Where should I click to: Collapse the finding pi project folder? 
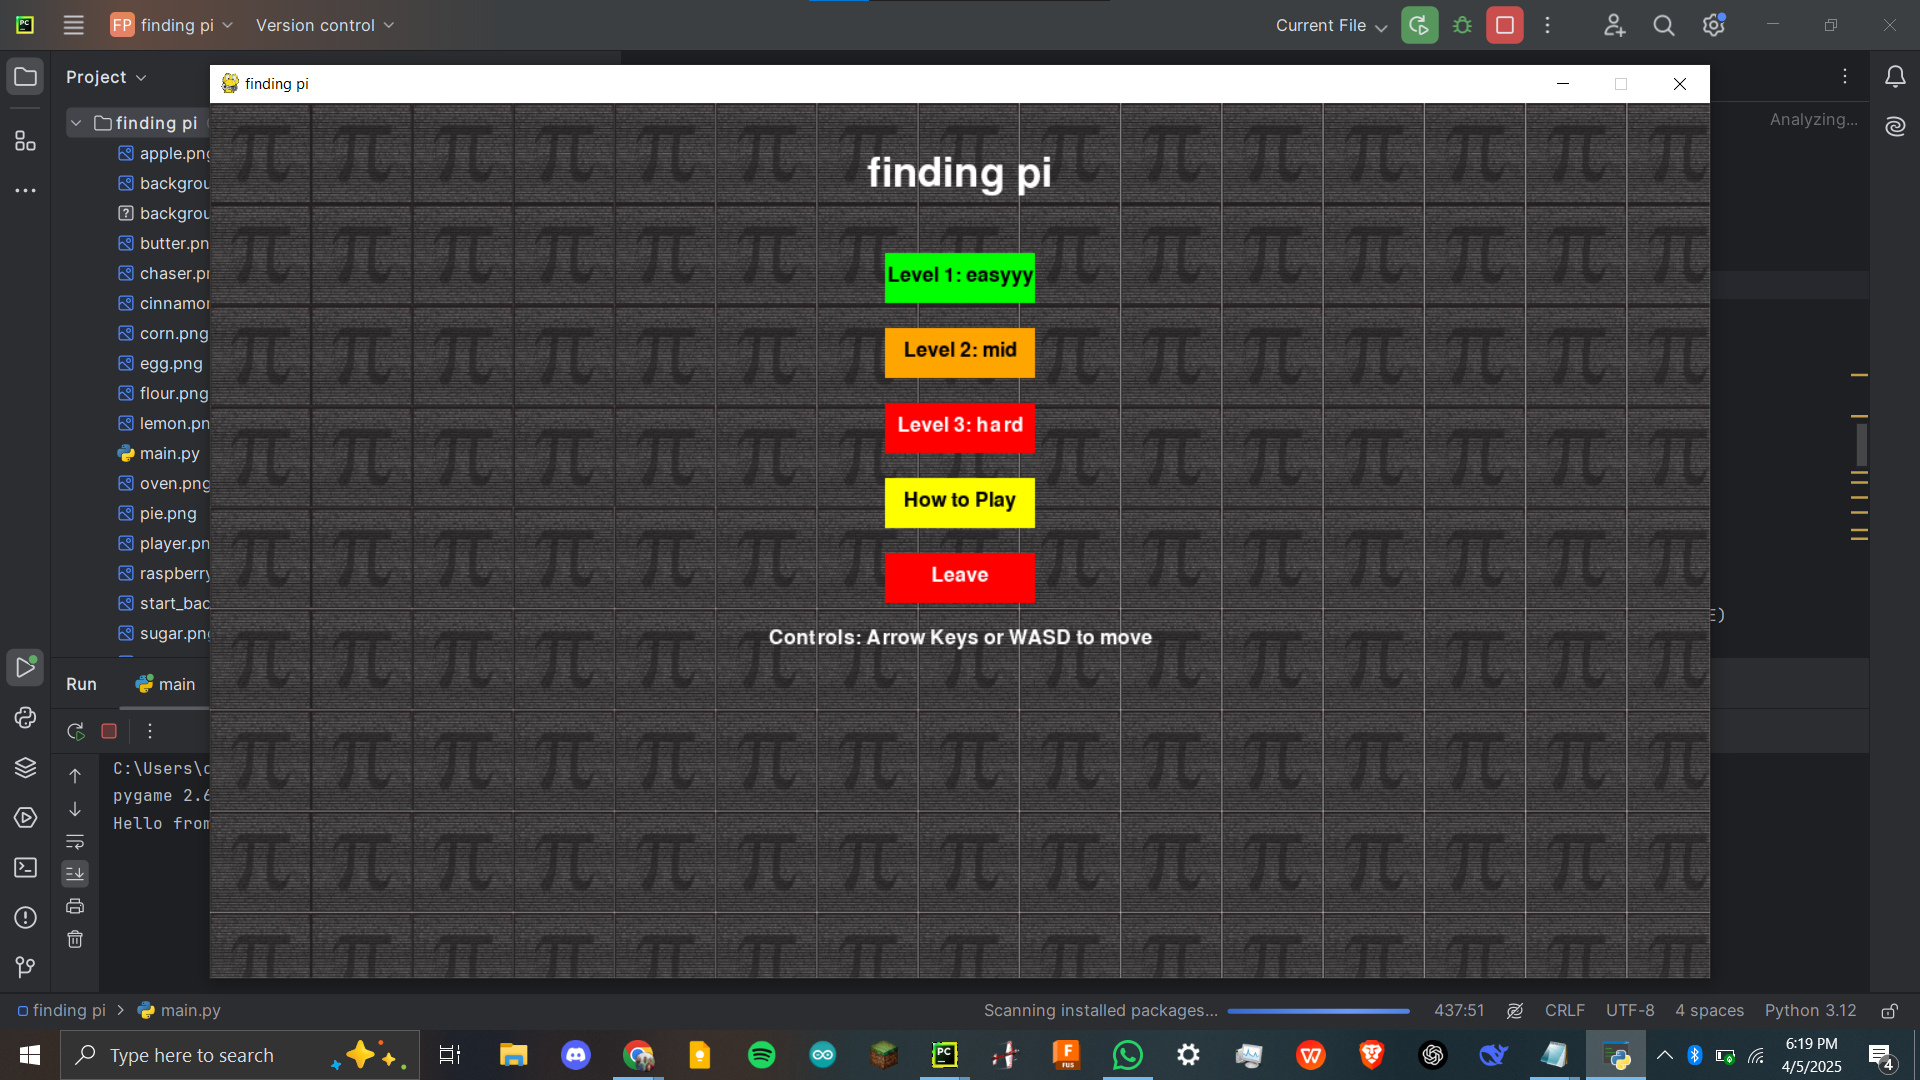point(76,122)
